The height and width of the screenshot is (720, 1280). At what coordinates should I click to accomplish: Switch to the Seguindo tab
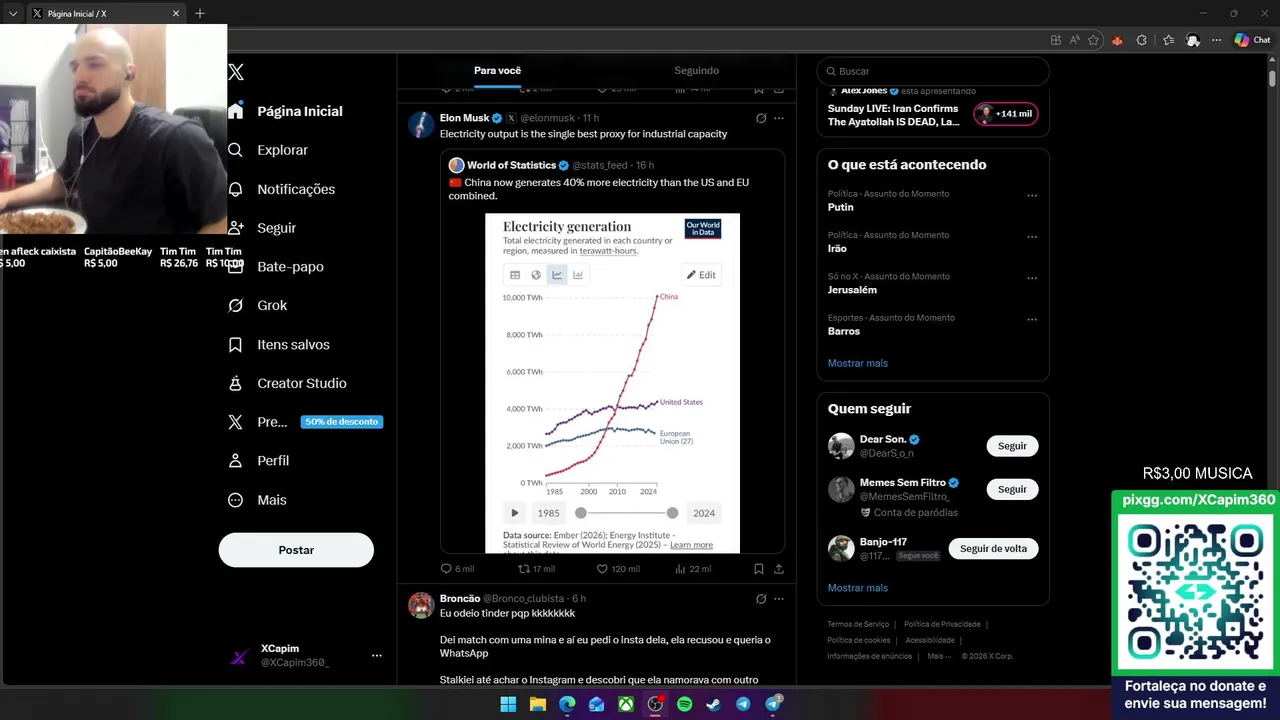tap(696, 70)
